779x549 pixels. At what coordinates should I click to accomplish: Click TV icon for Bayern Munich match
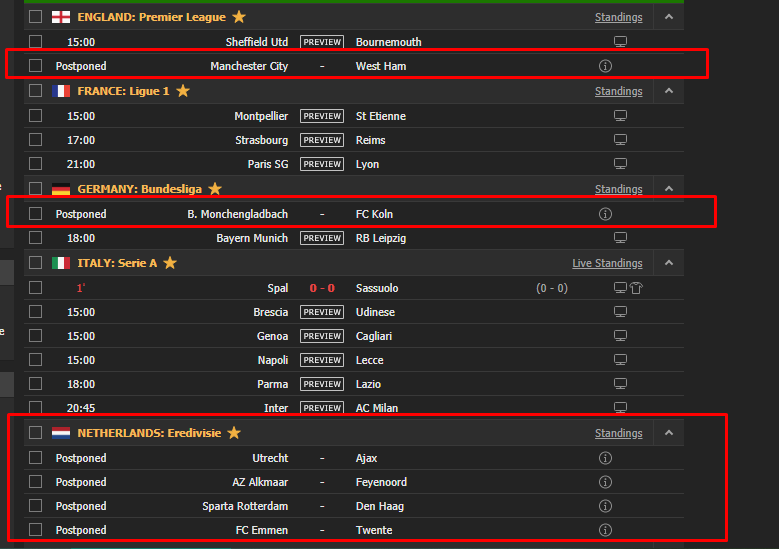[620, 238]
